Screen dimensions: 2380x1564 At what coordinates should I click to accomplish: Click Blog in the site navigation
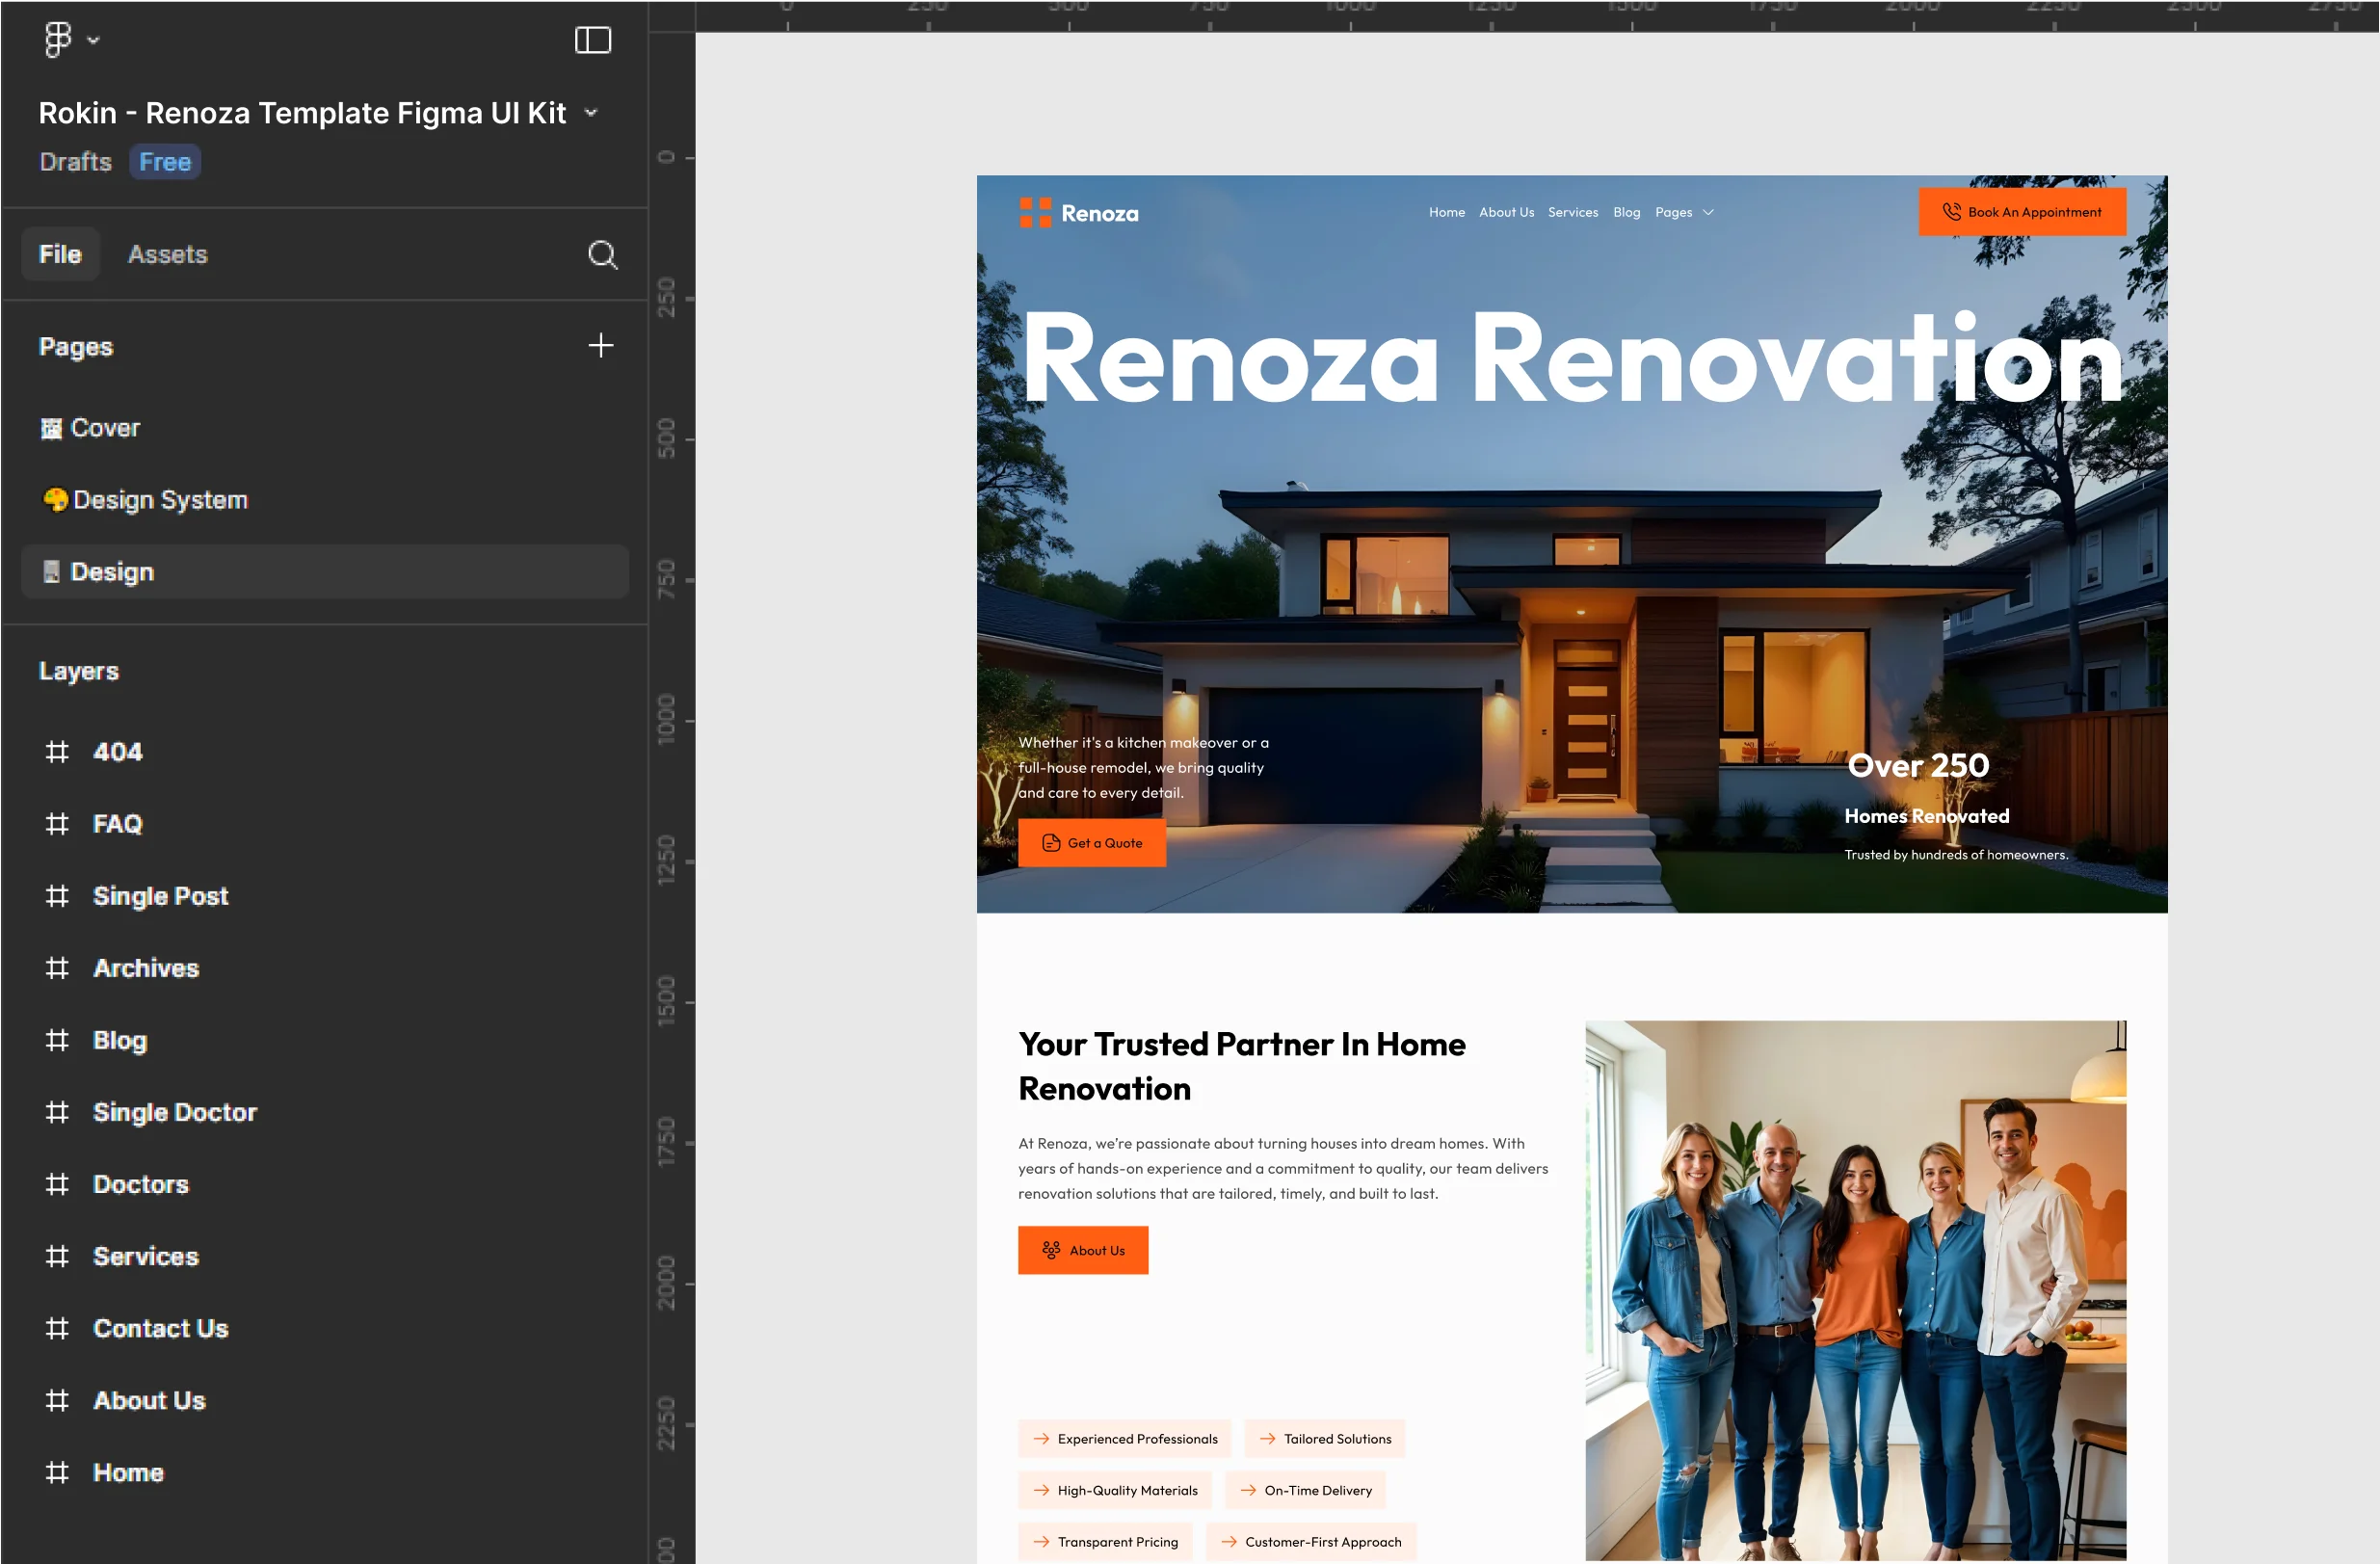coord(1626,212)
